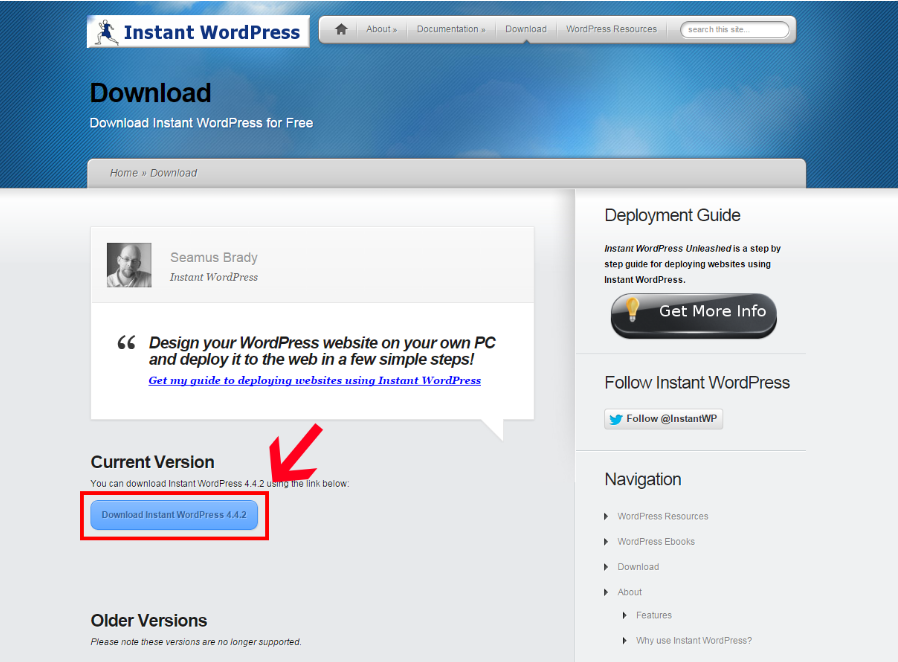Open WordPress Ebooks in sidebar Navigation
Screen dimensions: 898x662
click(656, 542)
